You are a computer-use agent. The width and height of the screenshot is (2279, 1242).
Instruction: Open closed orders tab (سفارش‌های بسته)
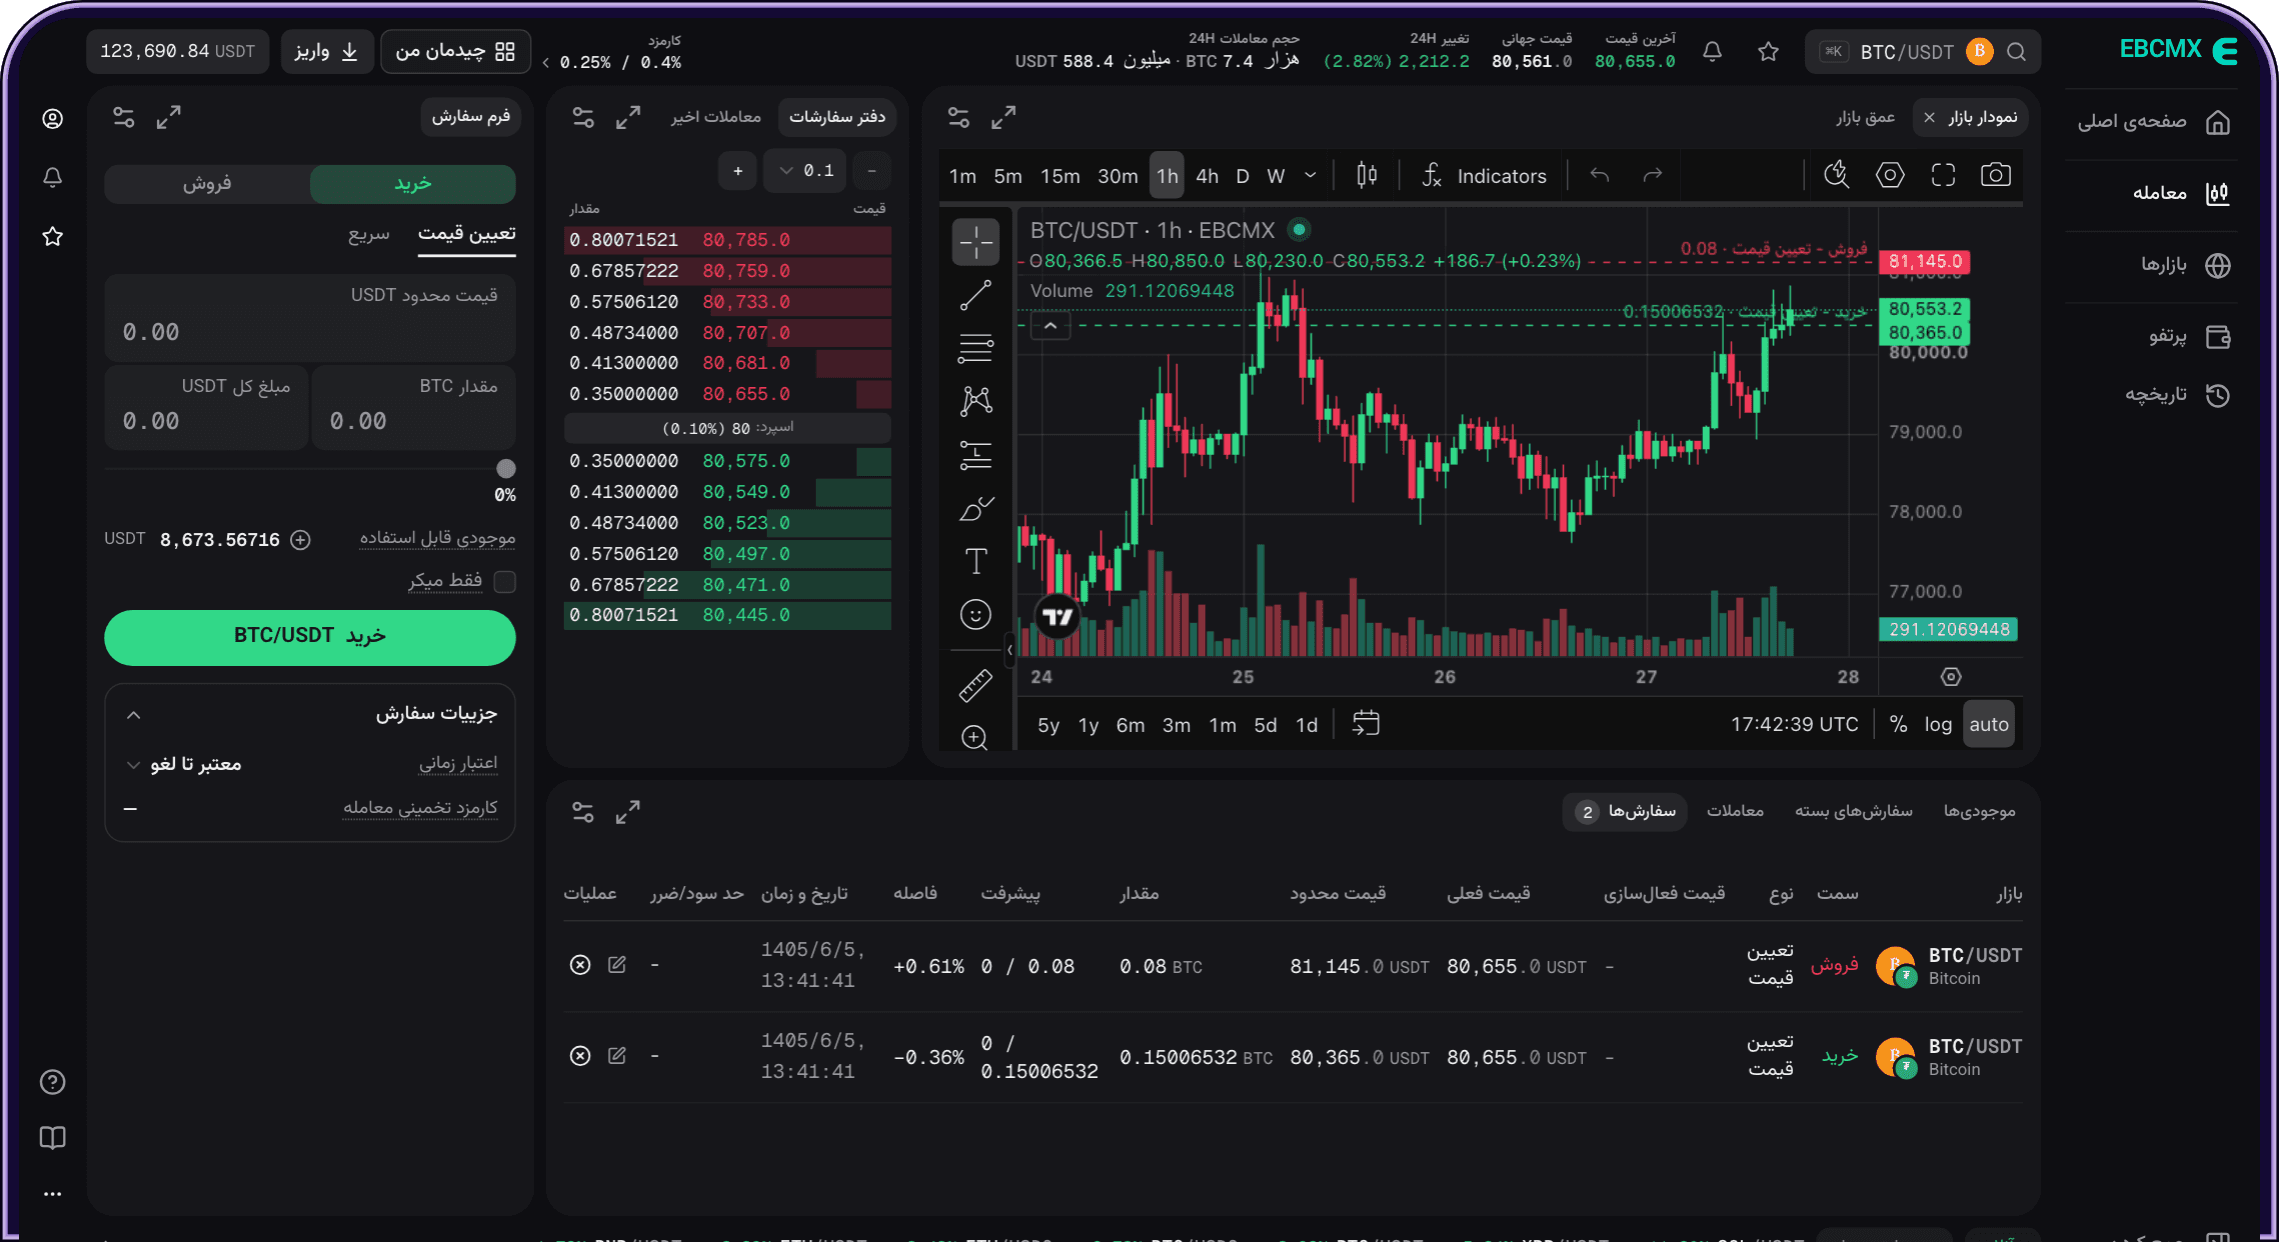1853,811
